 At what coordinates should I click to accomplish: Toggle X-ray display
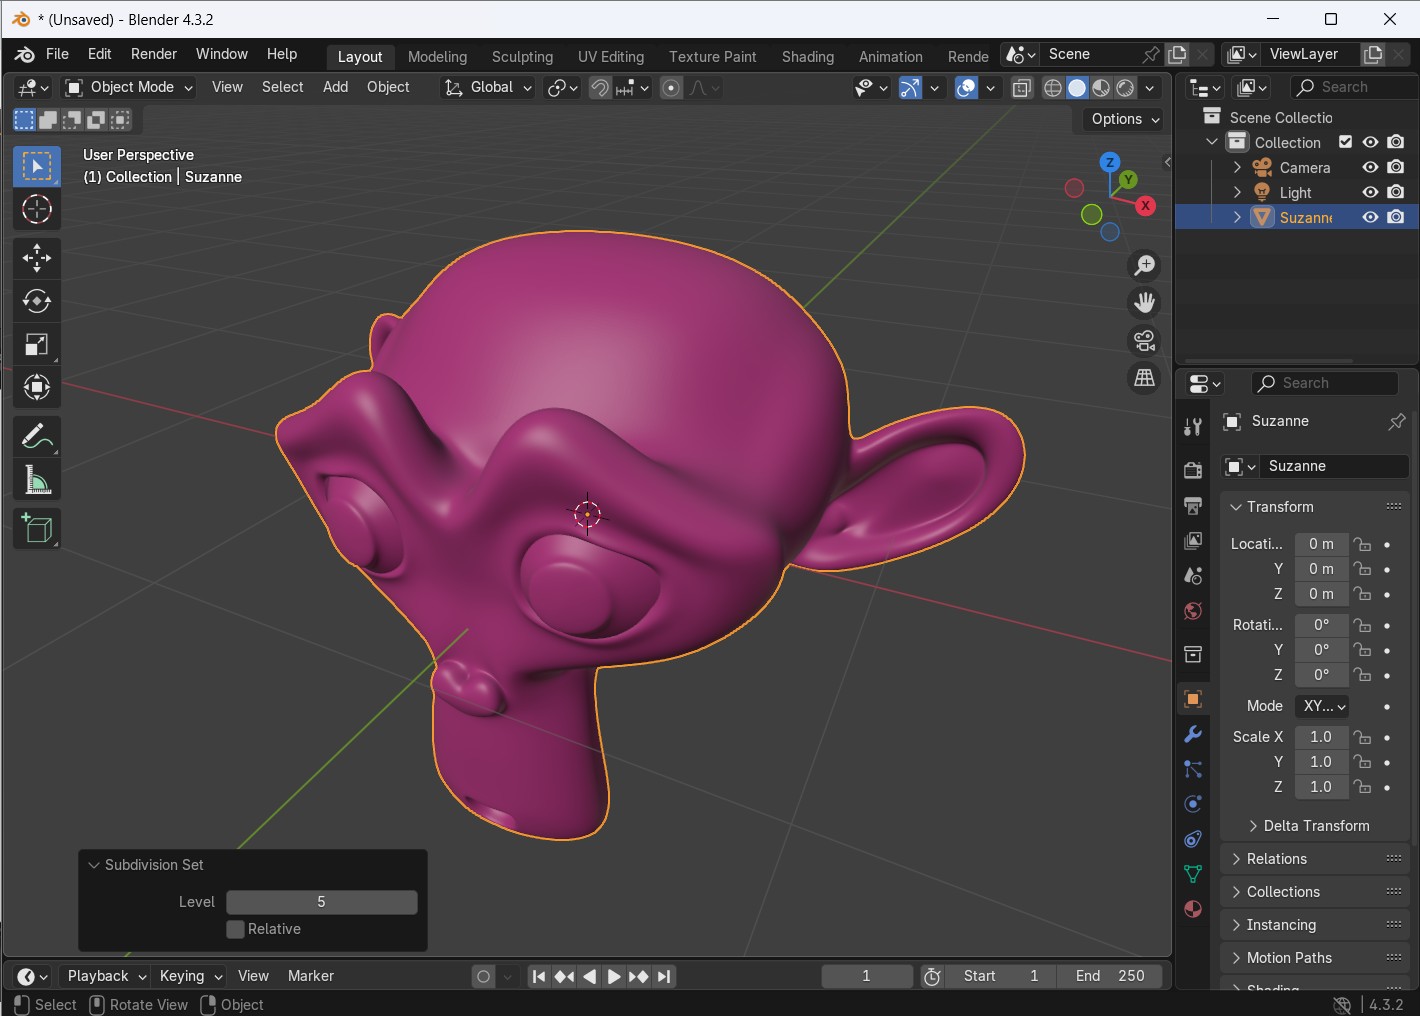point(1022,88)
